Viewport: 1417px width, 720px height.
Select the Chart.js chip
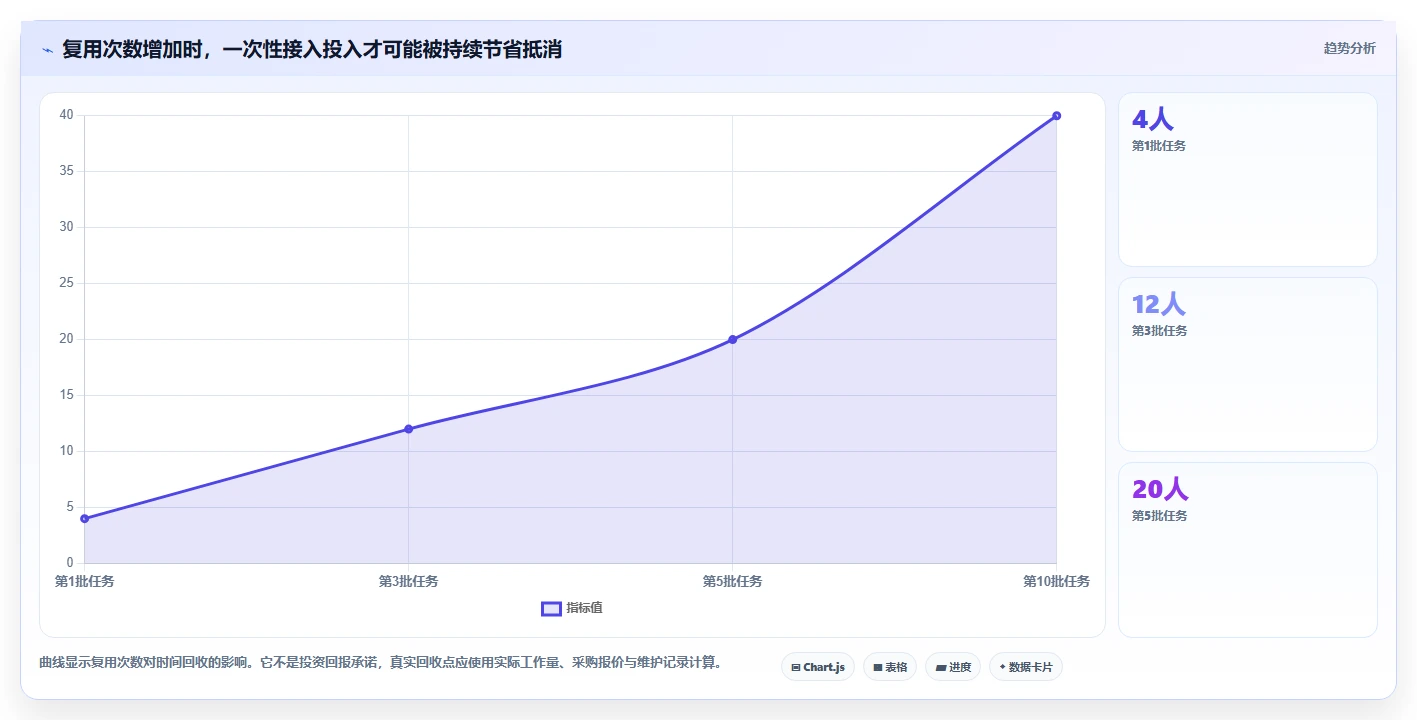tap(818, 667)
